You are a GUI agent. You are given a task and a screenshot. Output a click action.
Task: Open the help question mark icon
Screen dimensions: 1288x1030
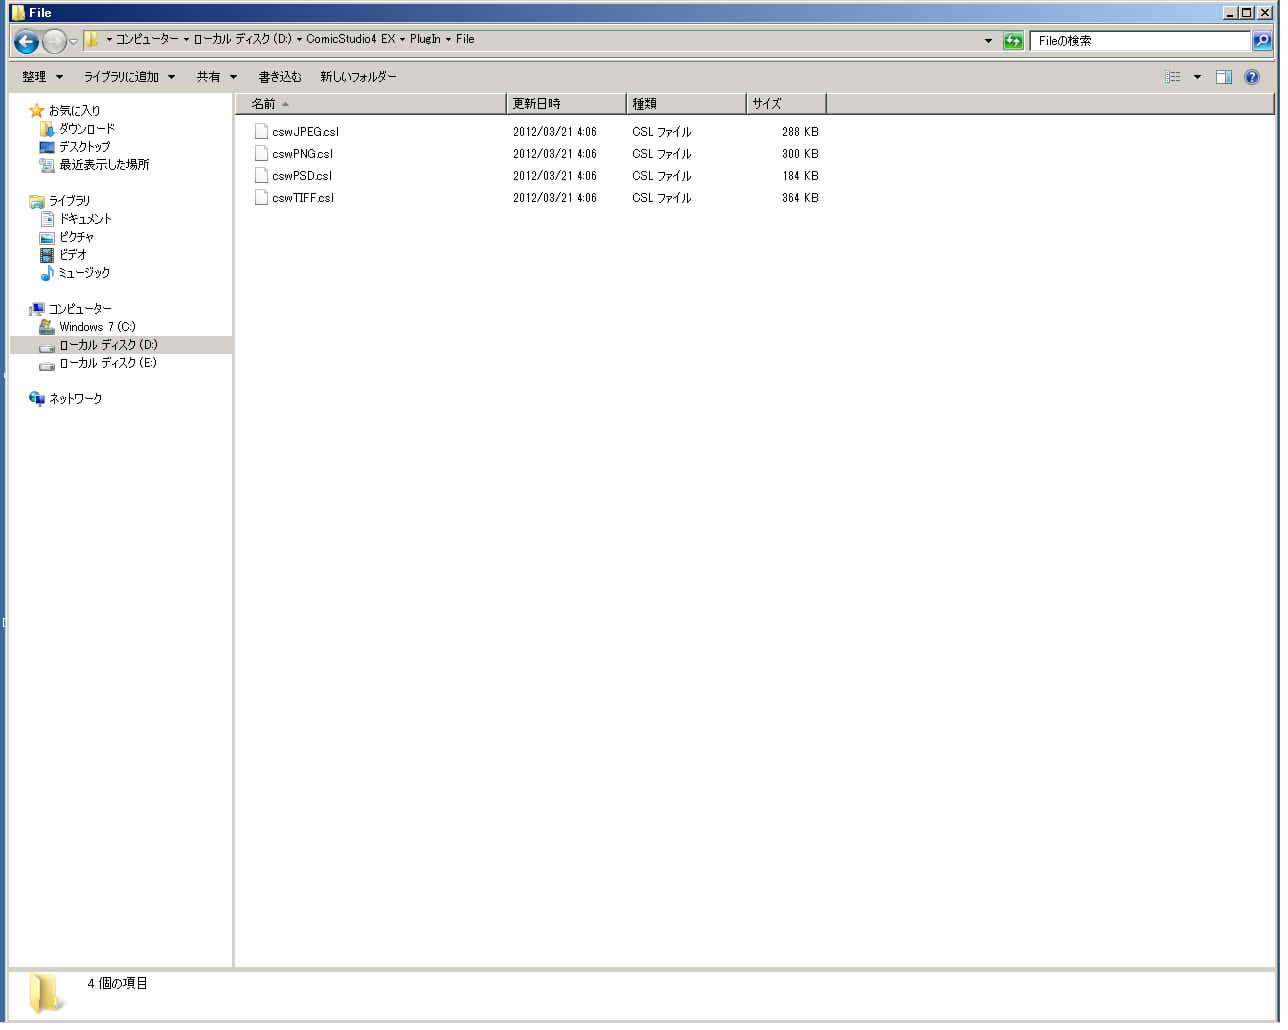(x=1251, y=77)
